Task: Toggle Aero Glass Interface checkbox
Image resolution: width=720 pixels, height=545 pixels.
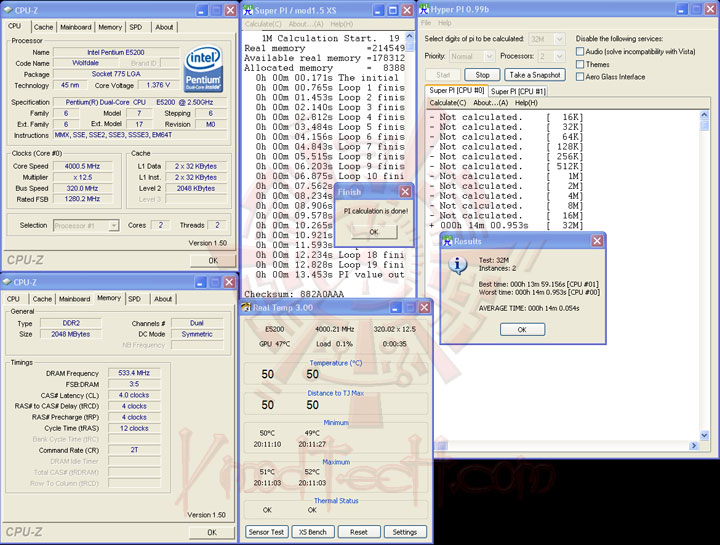Action: click(580, 77)
